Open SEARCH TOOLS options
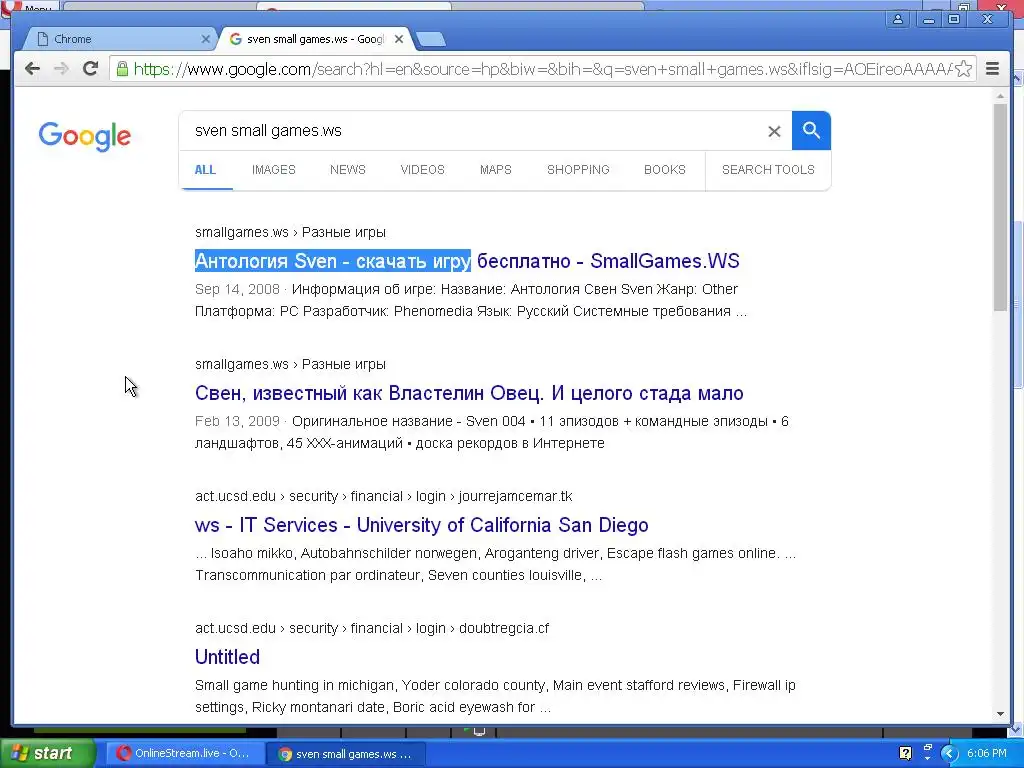1024x768 pixels. point(768,170)
